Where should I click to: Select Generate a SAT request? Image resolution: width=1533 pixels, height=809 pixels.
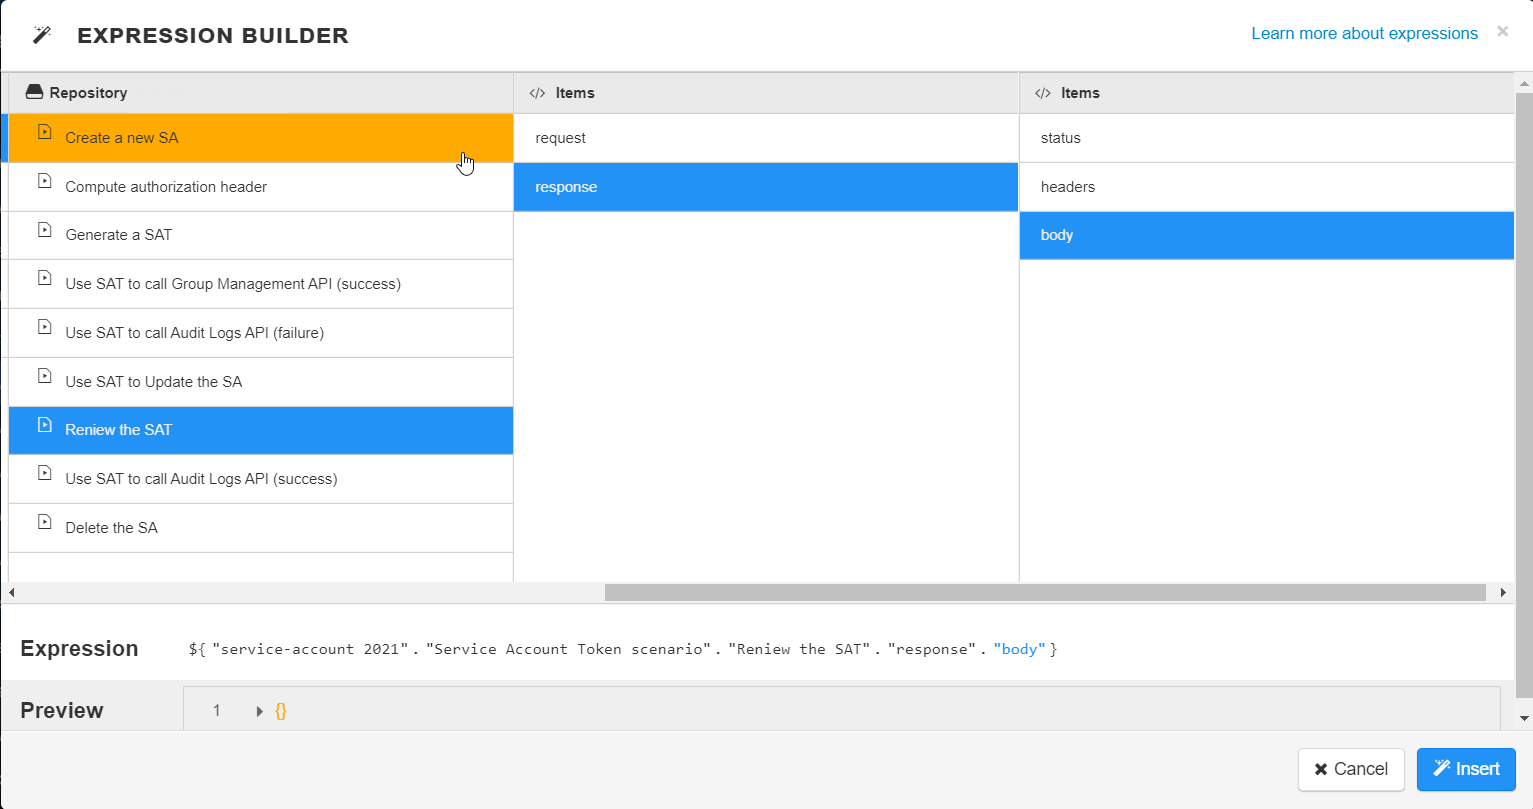(x=261, y=235)
